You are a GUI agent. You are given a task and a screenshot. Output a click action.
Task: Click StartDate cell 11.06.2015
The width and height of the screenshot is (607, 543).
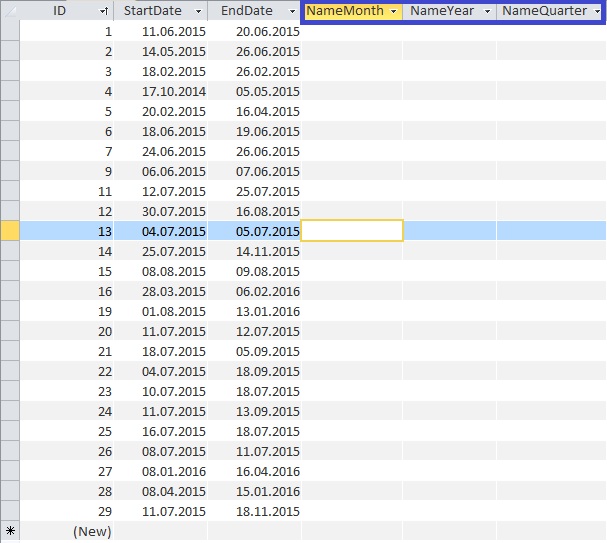[161, 31]
